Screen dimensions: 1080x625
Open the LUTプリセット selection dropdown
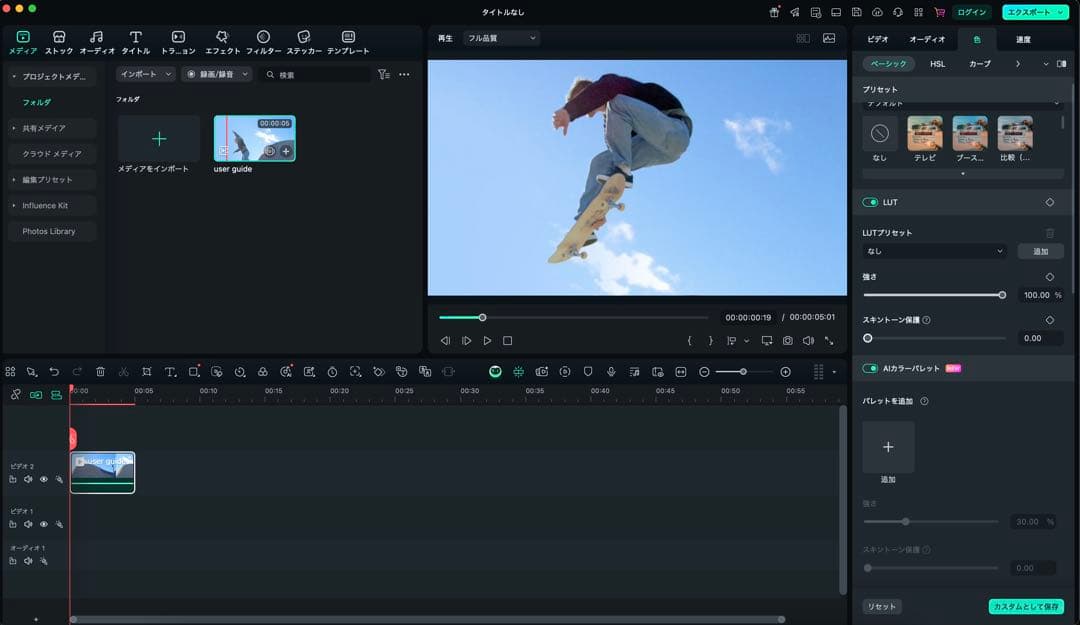pyautogui.click(x=935, y=250)
